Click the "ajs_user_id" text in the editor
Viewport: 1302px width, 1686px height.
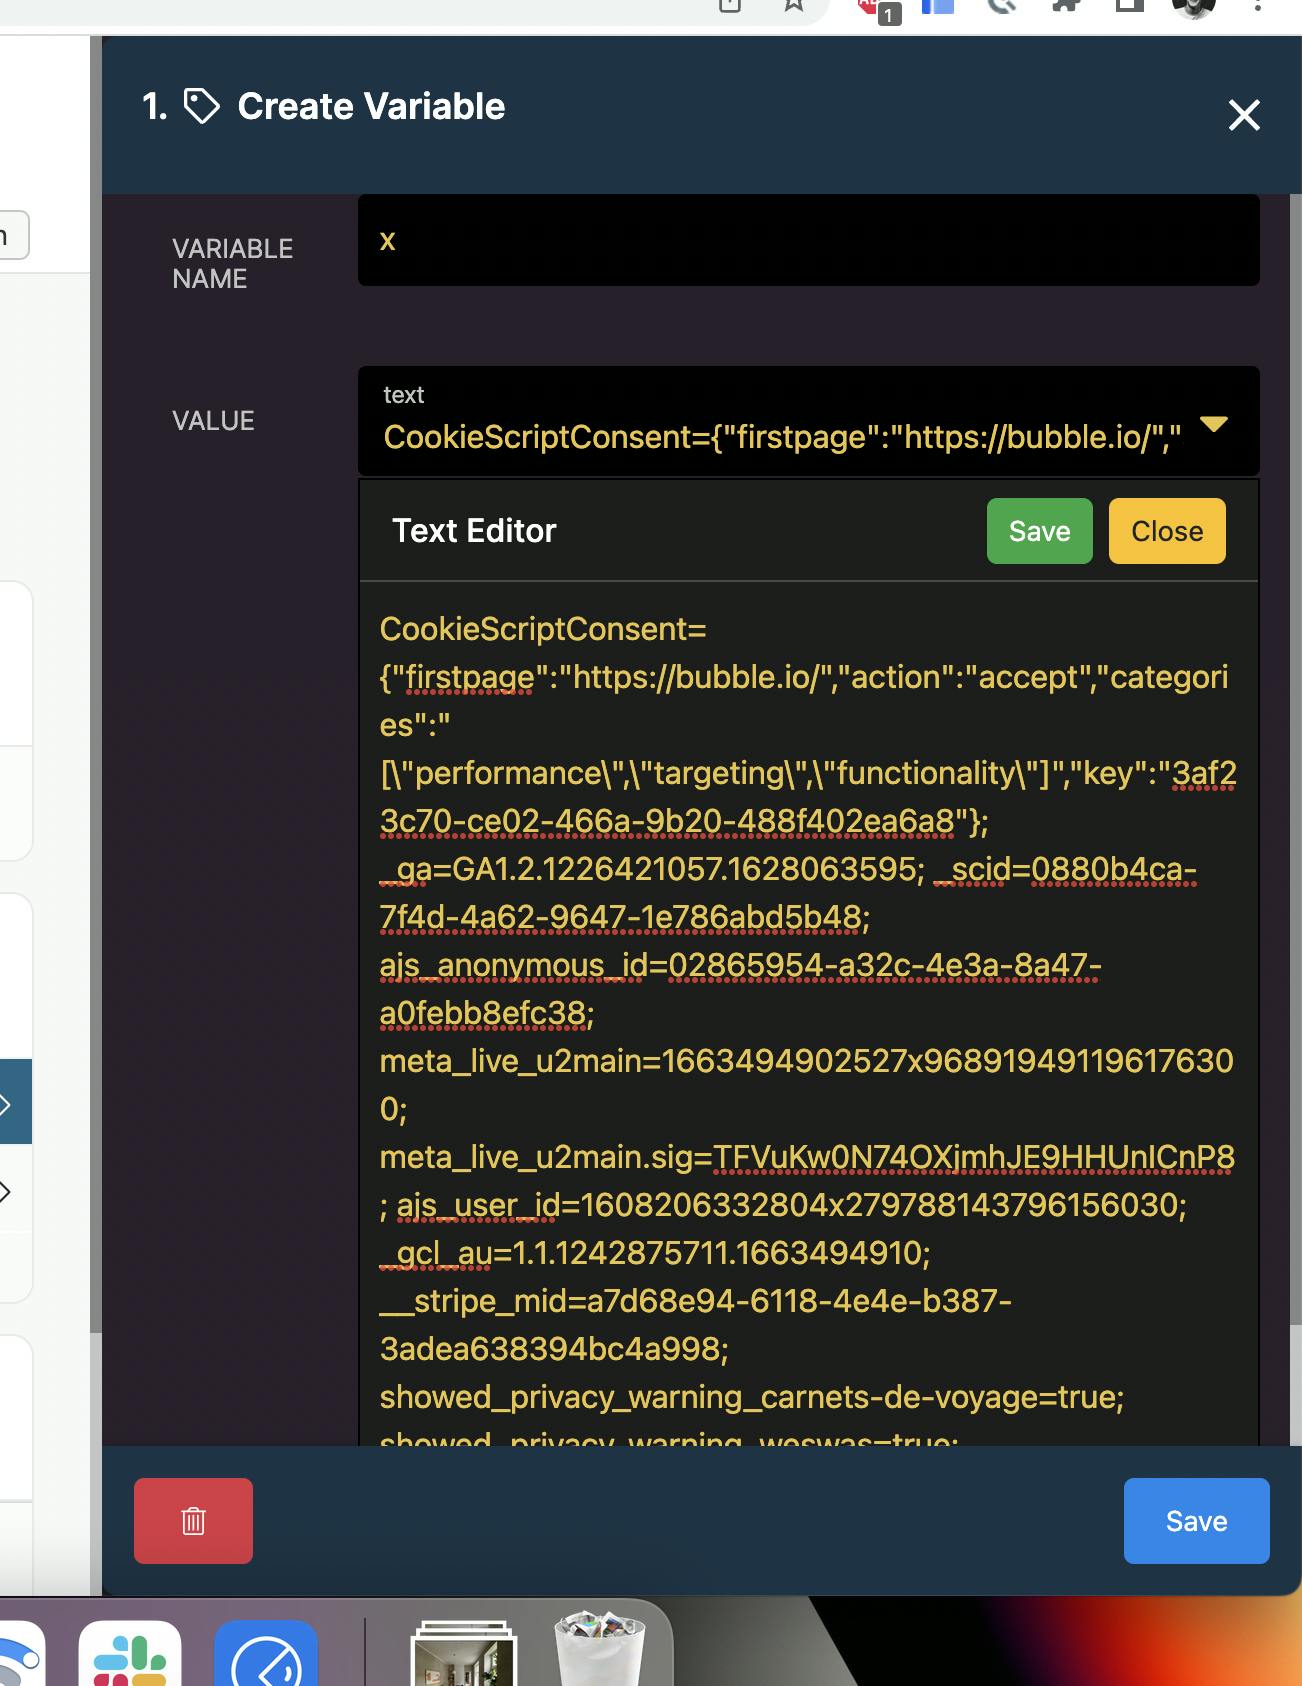478,1205
